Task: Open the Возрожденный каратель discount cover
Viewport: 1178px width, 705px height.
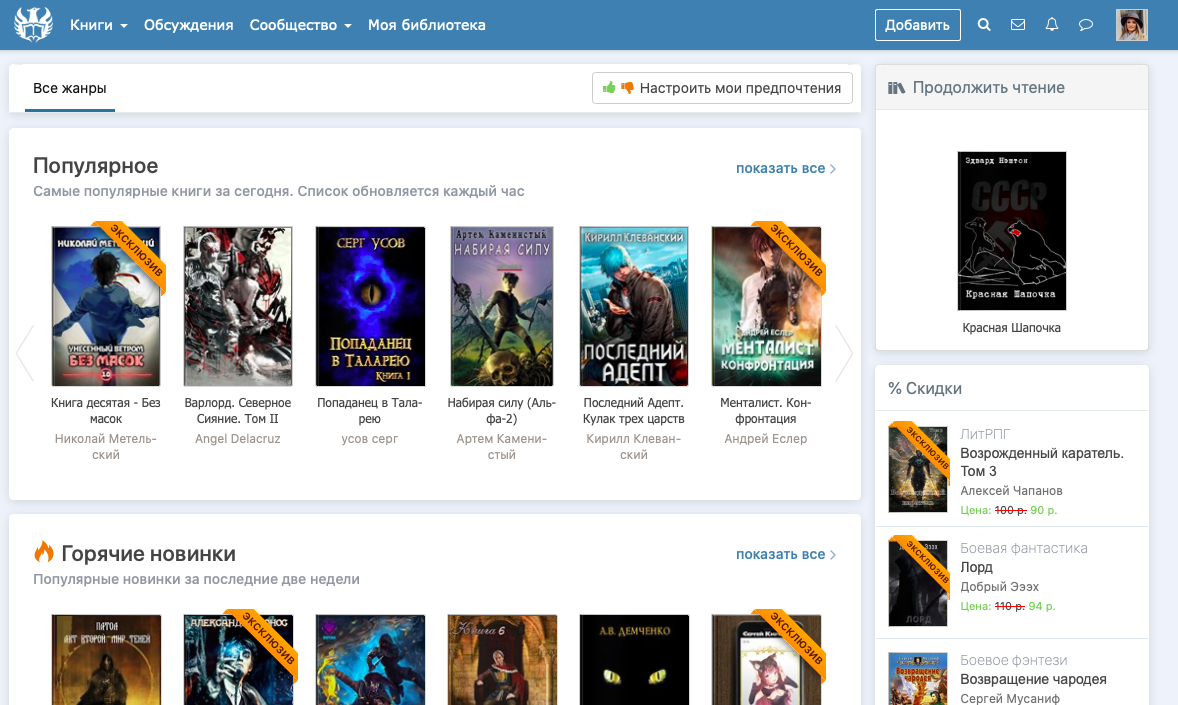Action: pyautogui.click(x=918, y=468)
